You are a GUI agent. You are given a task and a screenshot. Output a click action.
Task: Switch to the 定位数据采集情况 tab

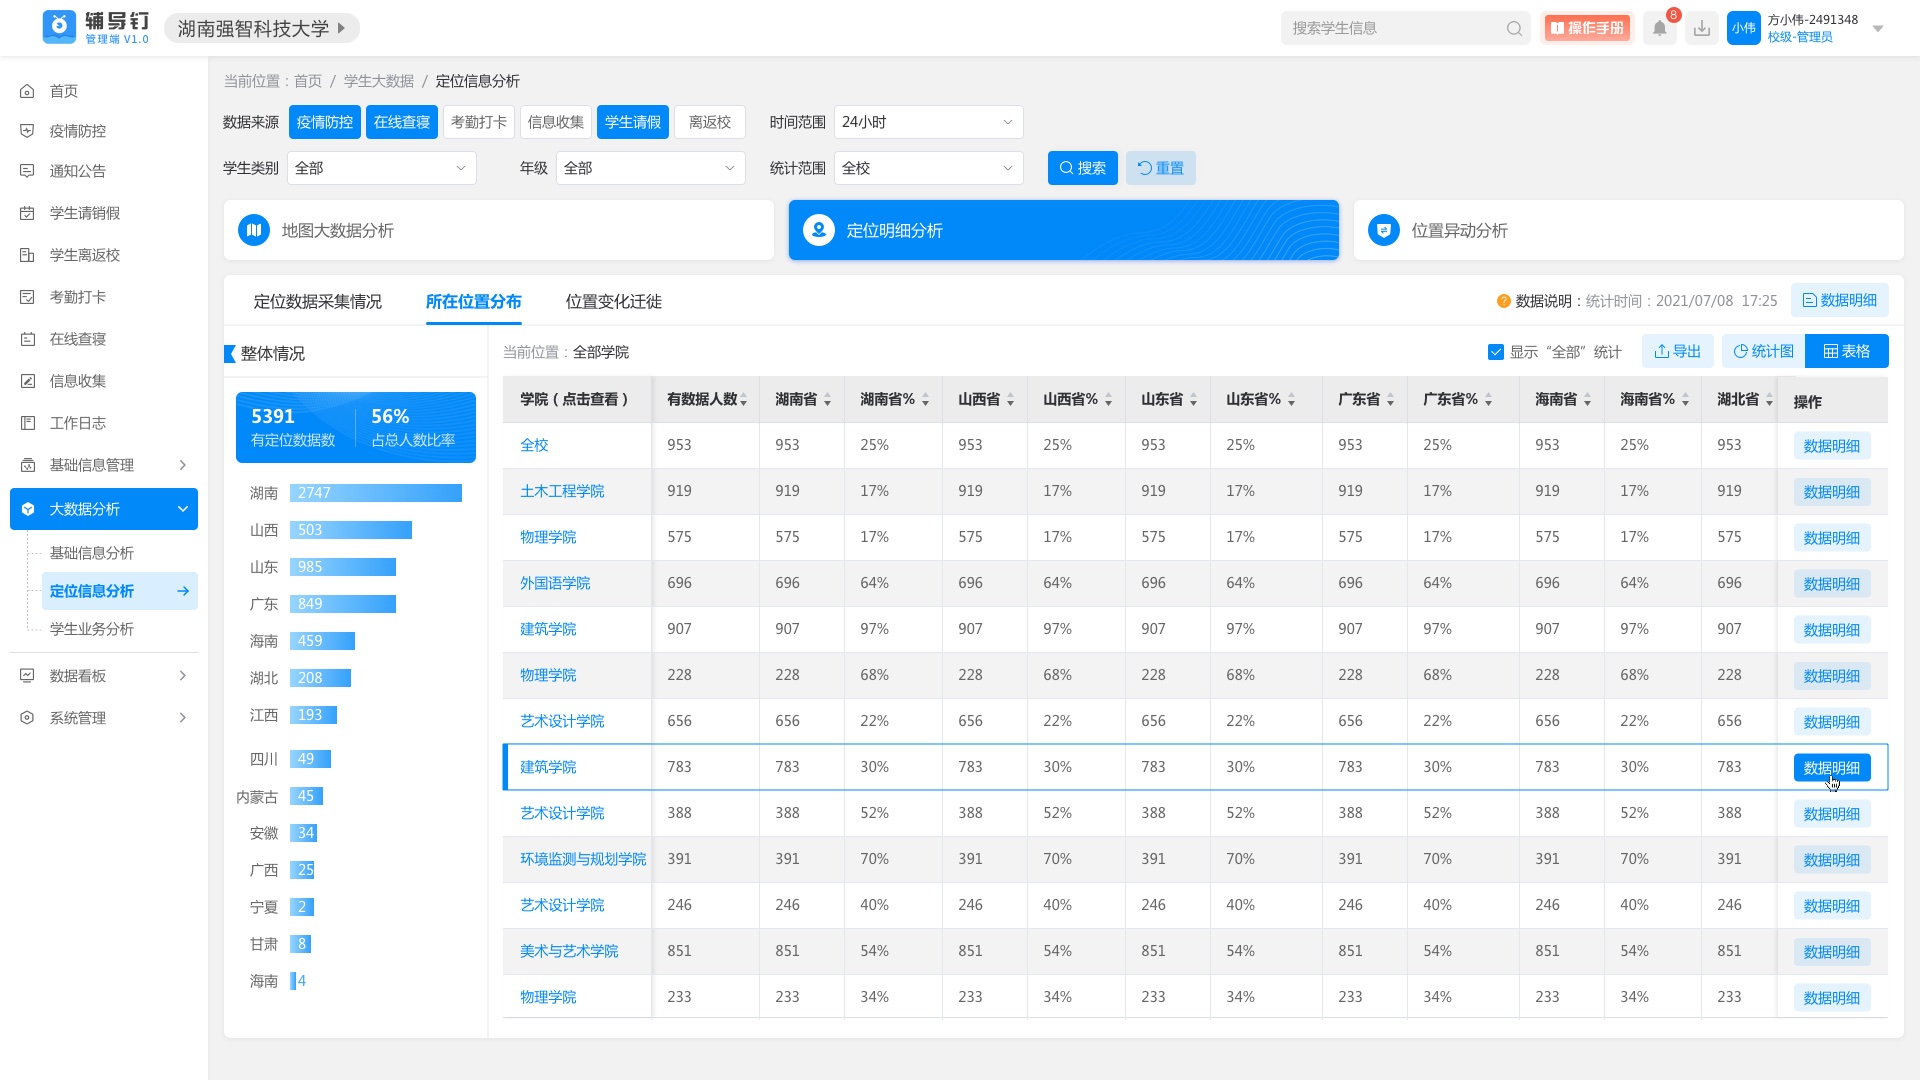[317, 302]
